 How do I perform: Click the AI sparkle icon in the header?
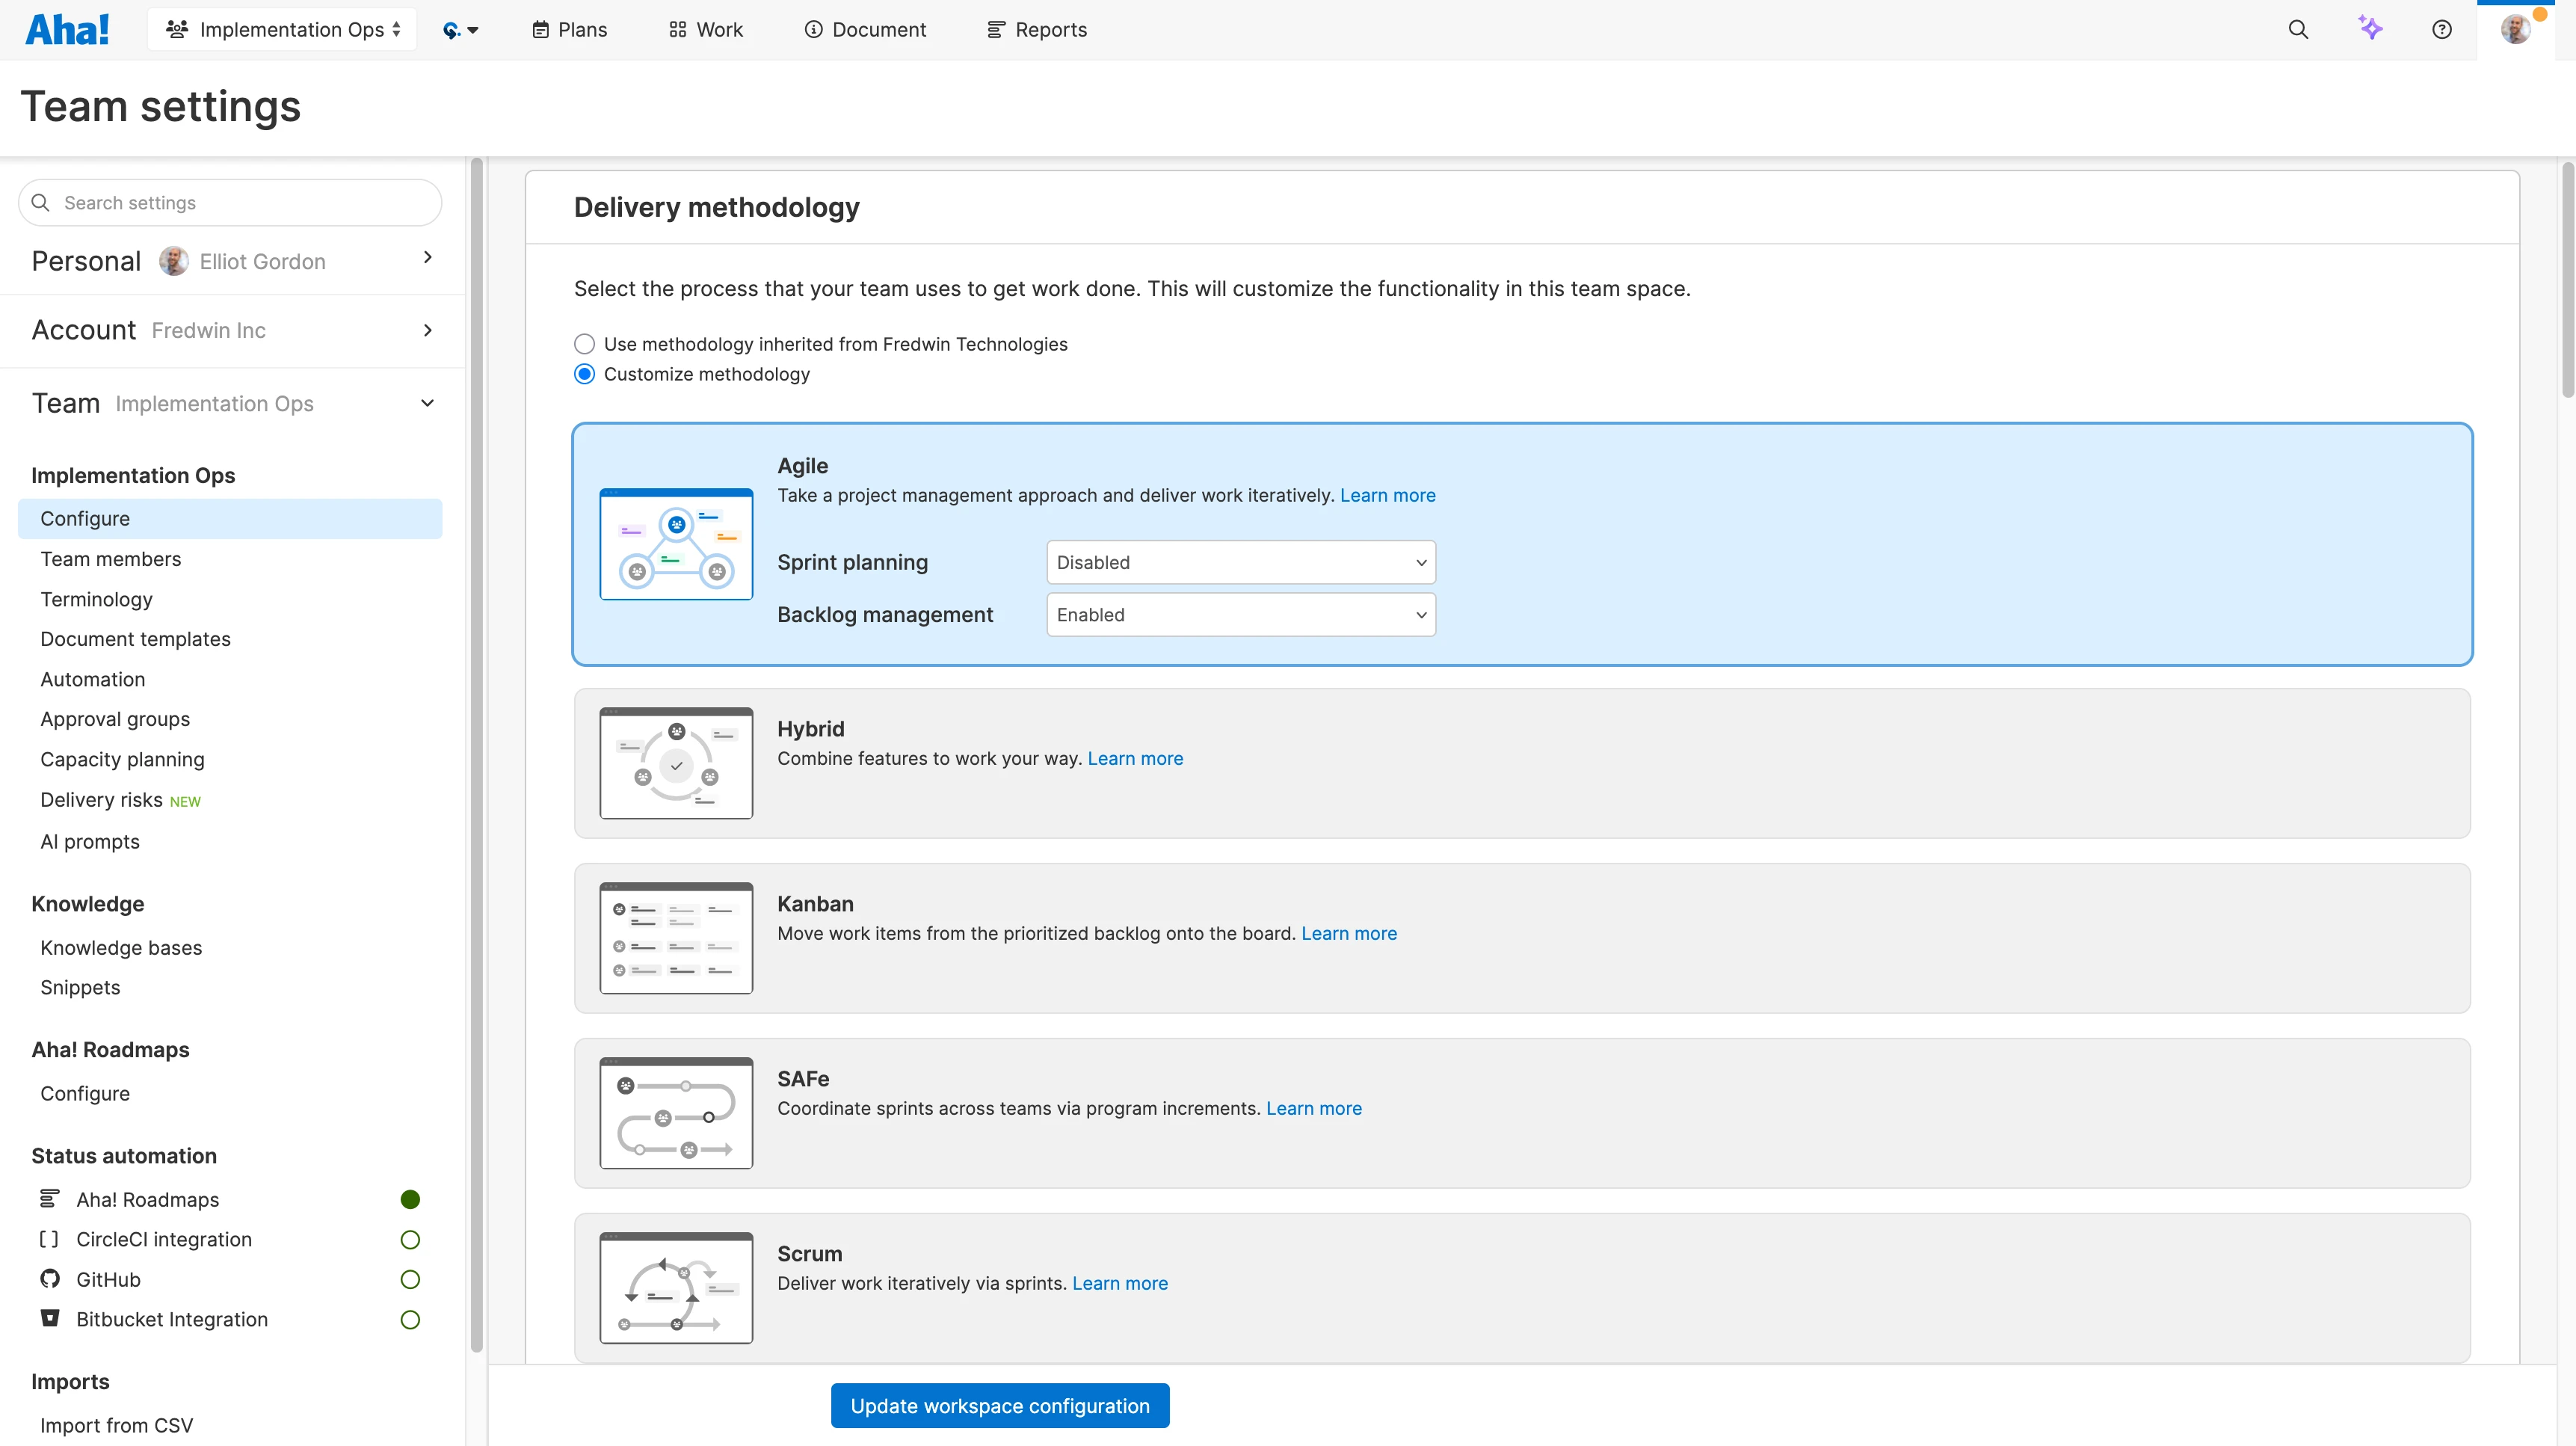(2371, 29)
